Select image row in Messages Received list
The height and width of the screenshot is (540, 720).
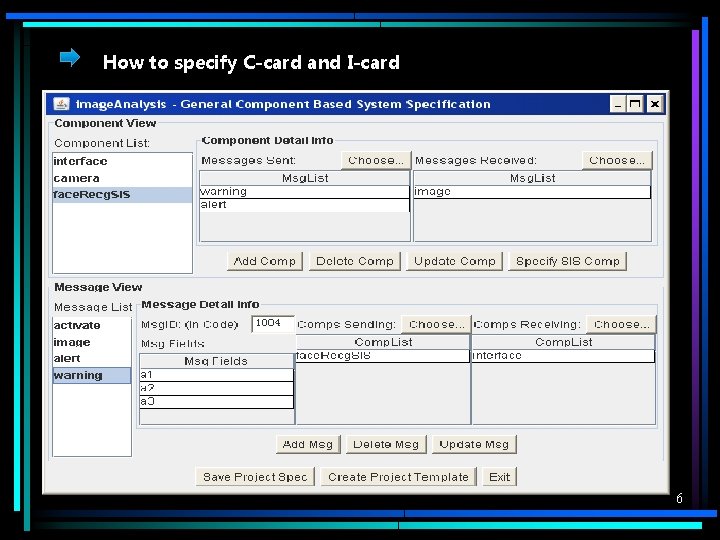tap(532, 191)
